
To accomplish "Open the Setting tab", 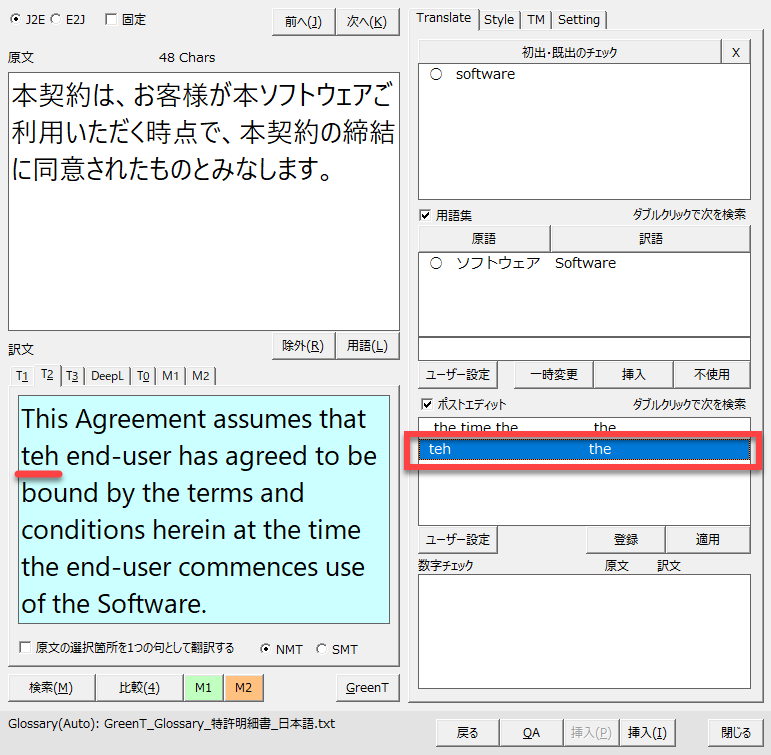I will tap(578, 19).
